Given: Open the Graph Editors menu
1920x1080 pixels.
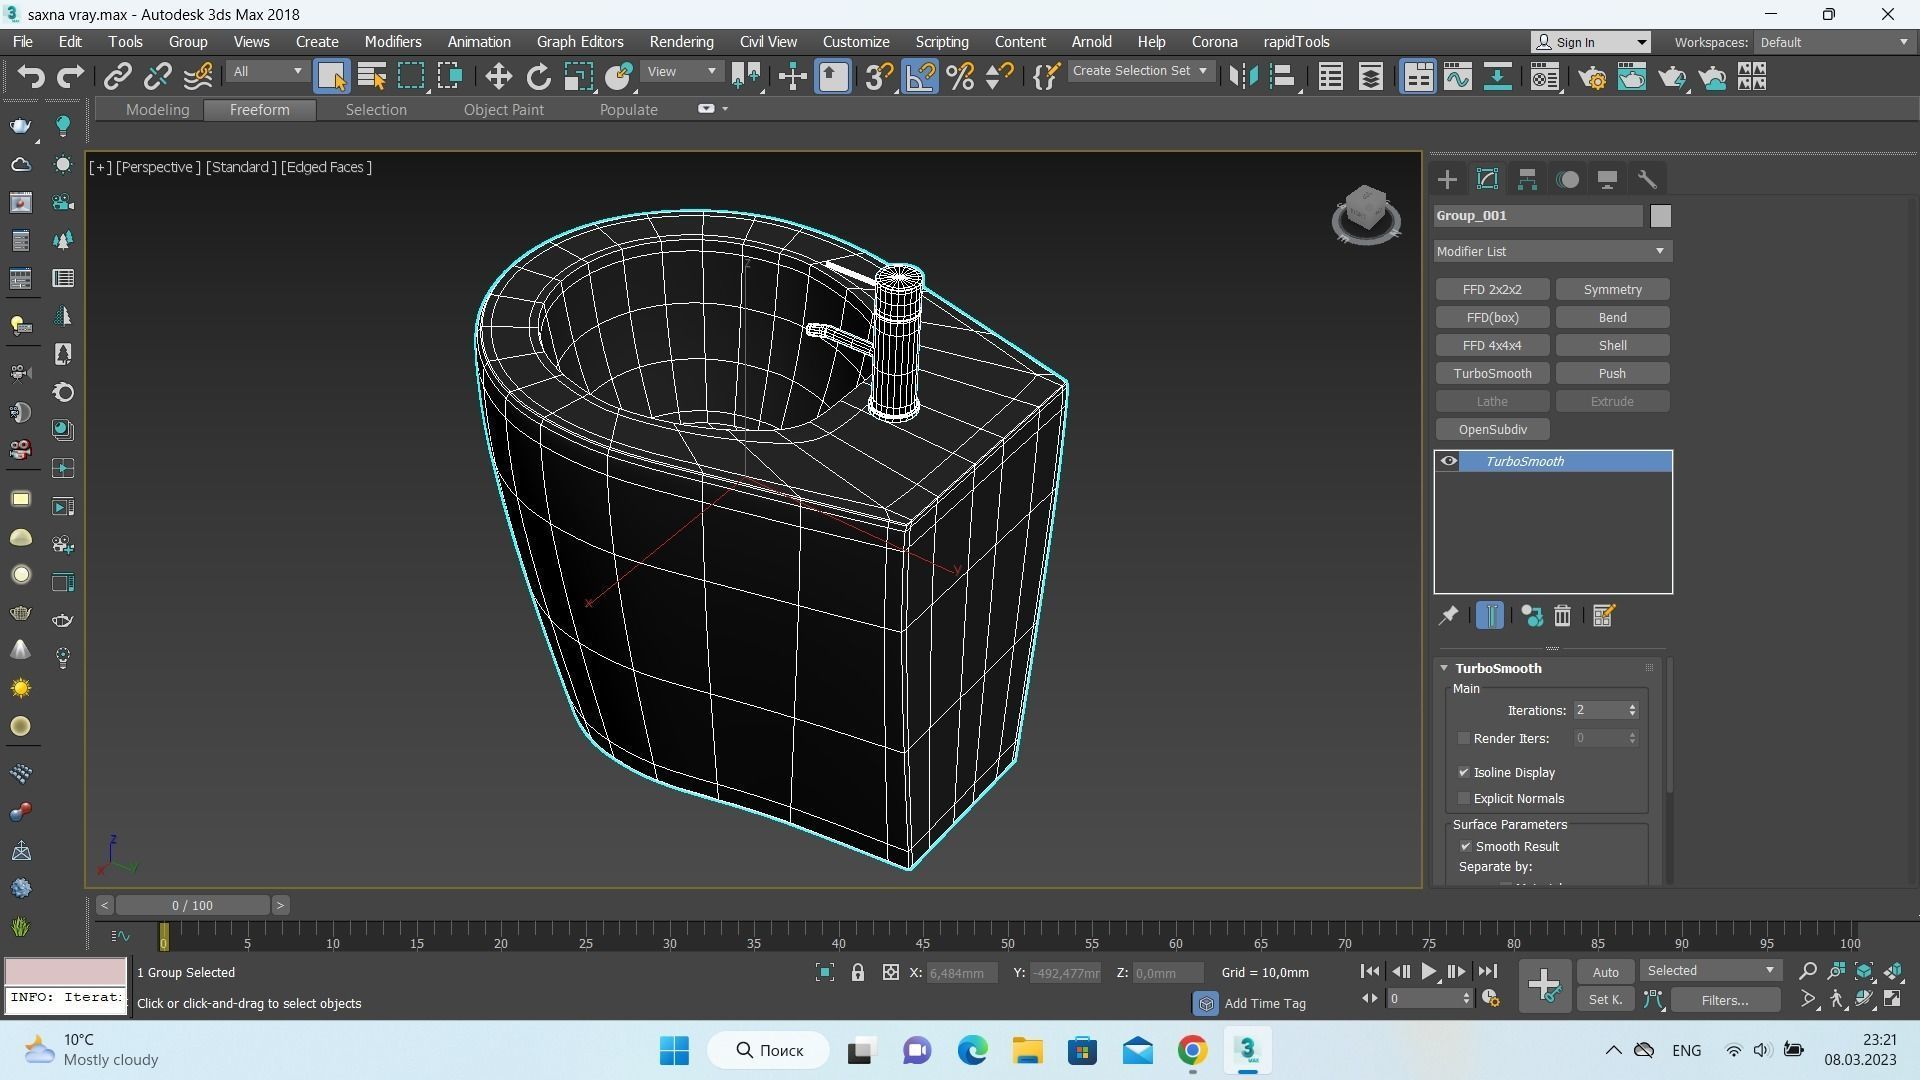Looking at the screenshot, I should 580,42.
